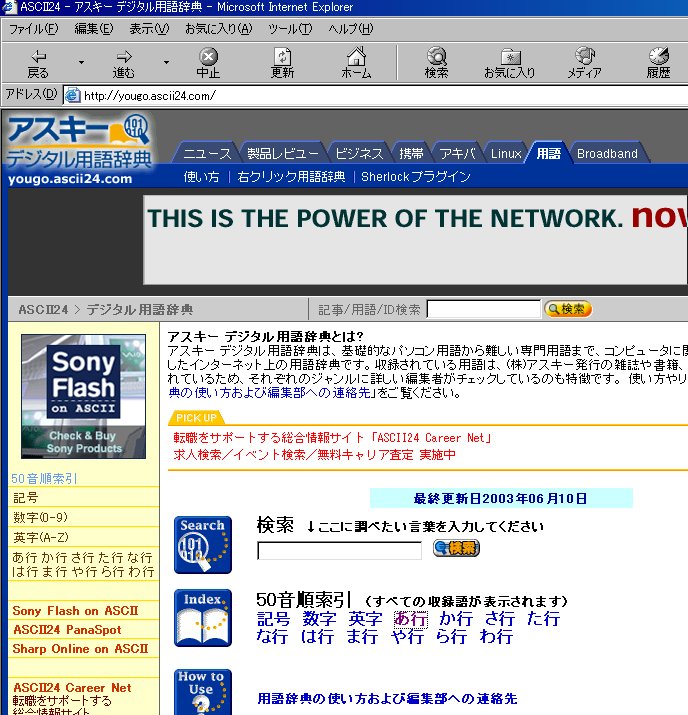
Task: Open the ツール(T) menu
Action: click(x=290, y=29)
